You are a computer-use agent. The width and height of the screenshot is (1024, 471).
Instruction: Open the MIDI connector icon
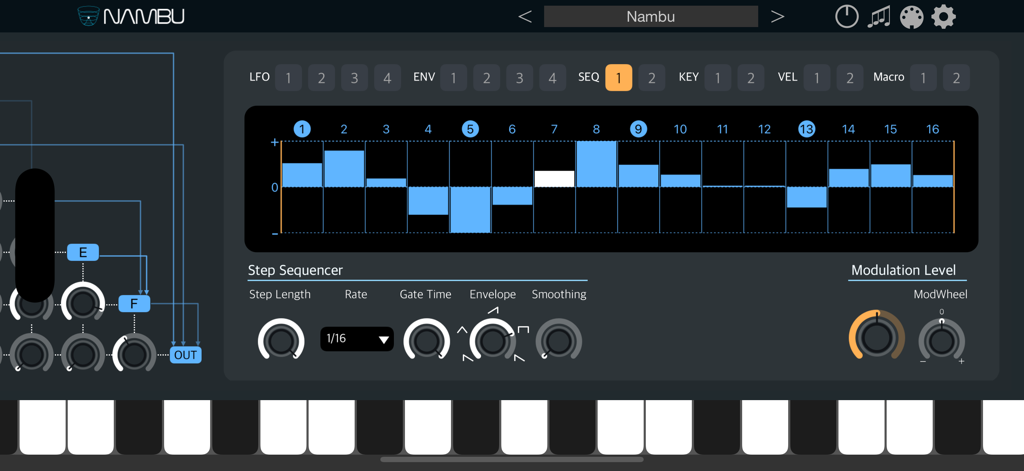tap(911, 16)
